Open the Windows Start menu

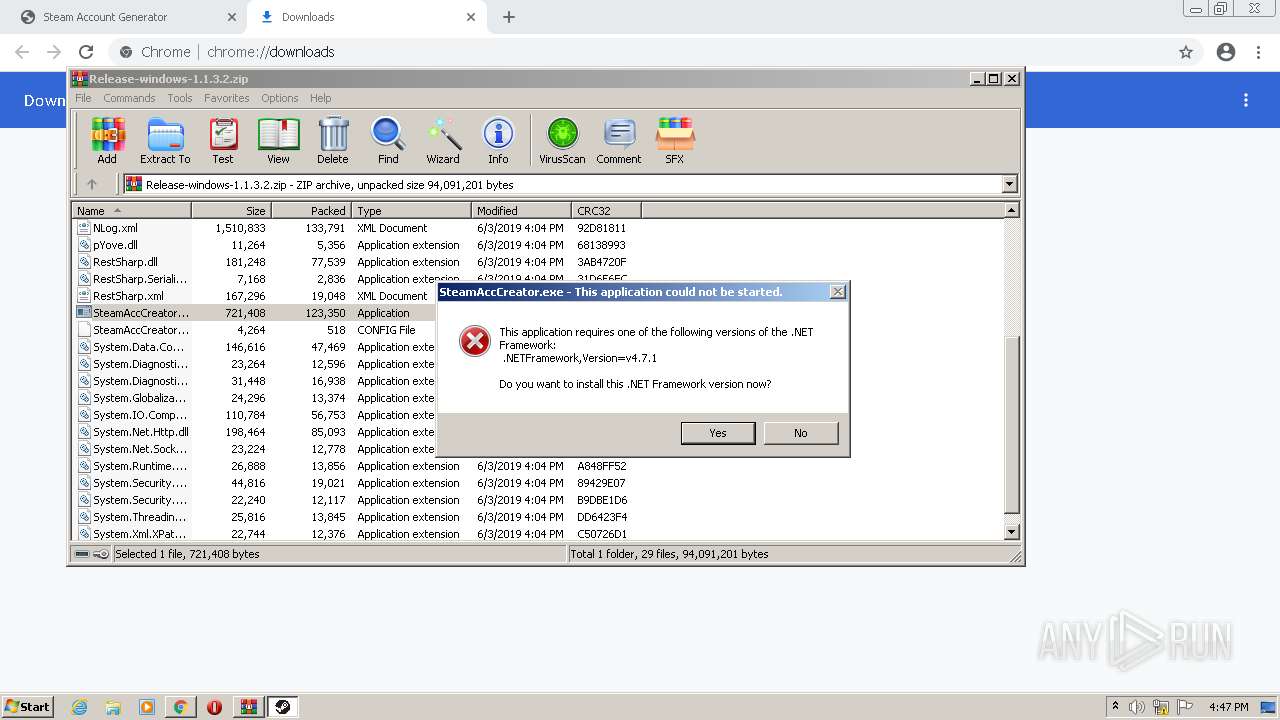(x=28, y=707)
